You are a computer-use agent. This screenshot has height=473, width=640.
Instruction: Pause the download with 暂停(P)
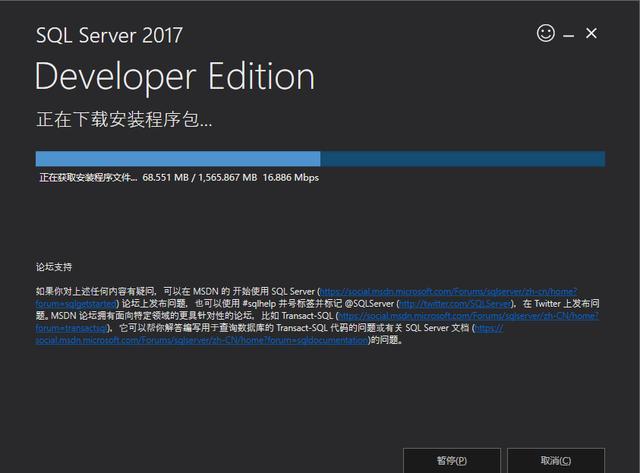click(452, 460)
